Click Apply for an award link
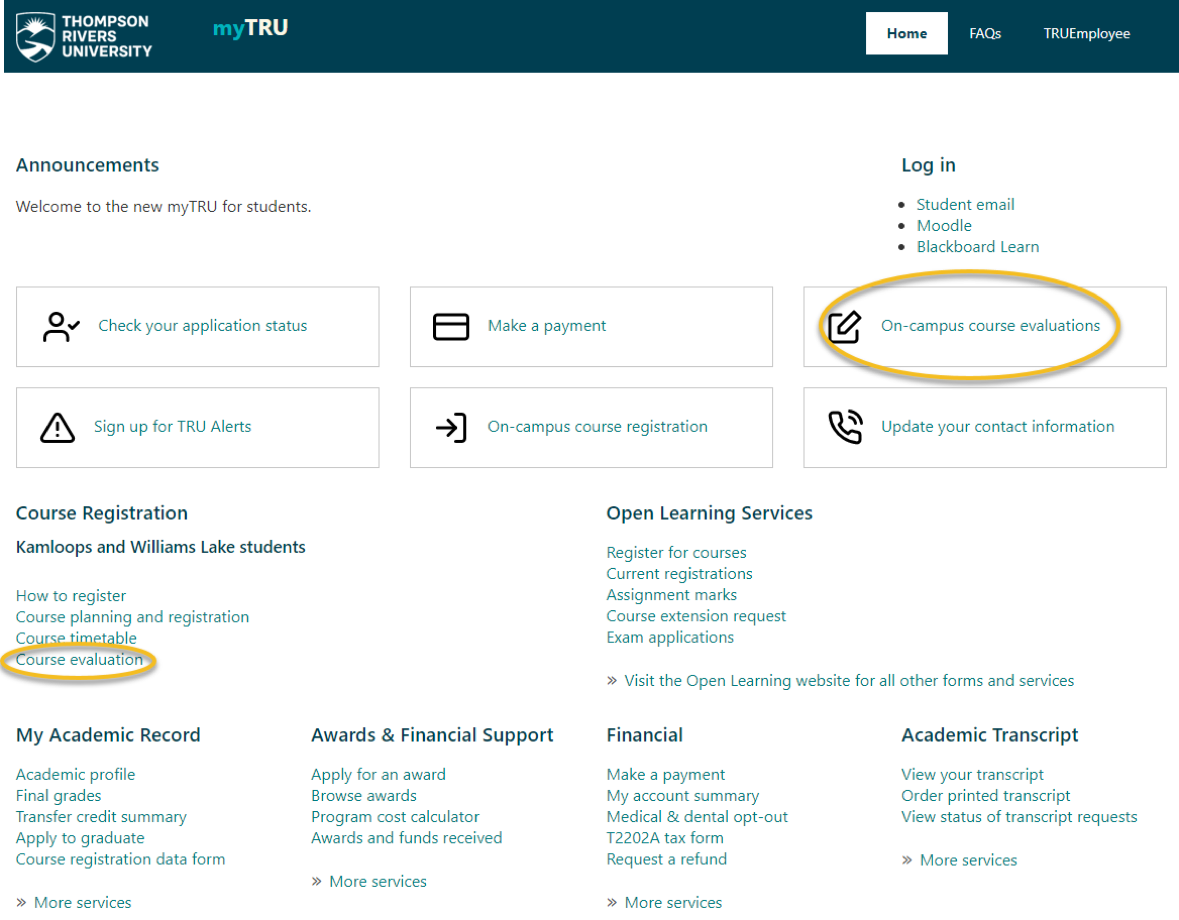The width and height of the screenshot is (1179, 920). (378, 774)
